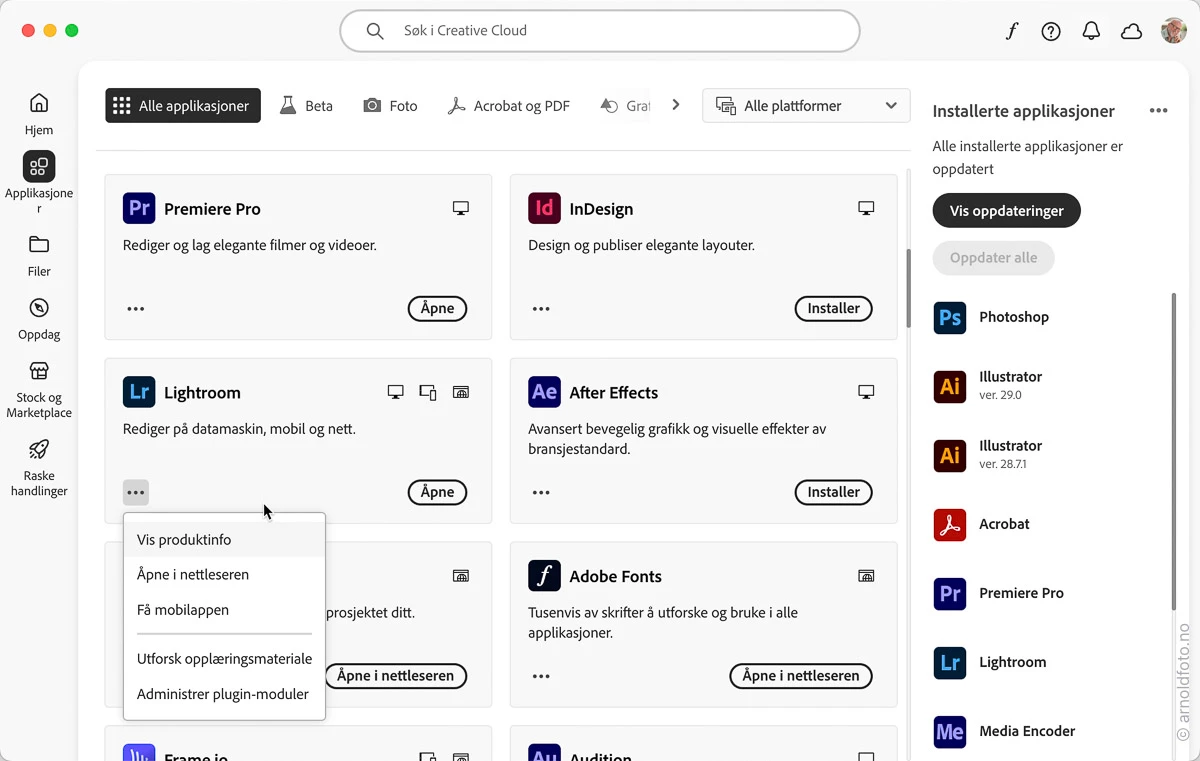Select the Alle applikasjoner tab
The width and height of the screenshot is (1200, 761).
[x=183, y=106]
